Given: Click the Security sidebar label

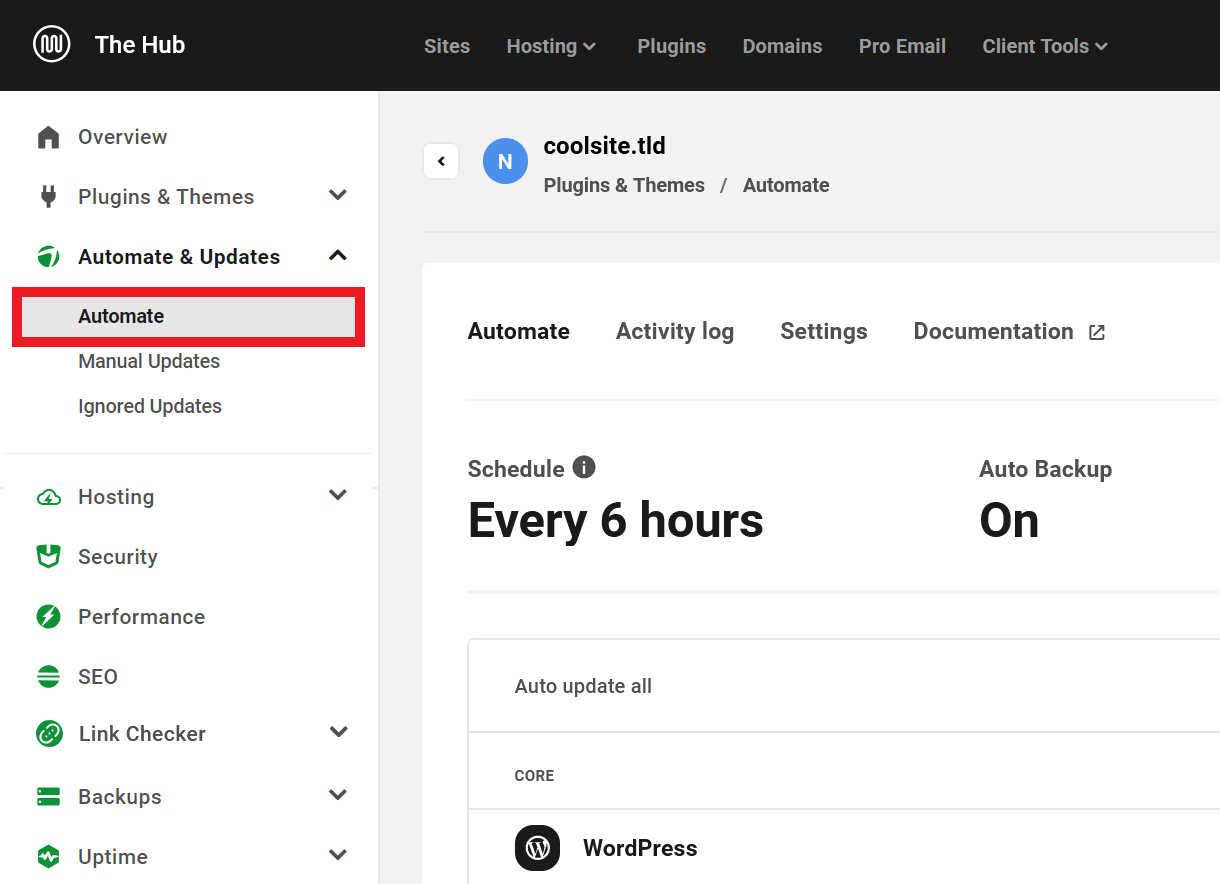Looking at the screenshot, I should [118, 557].
